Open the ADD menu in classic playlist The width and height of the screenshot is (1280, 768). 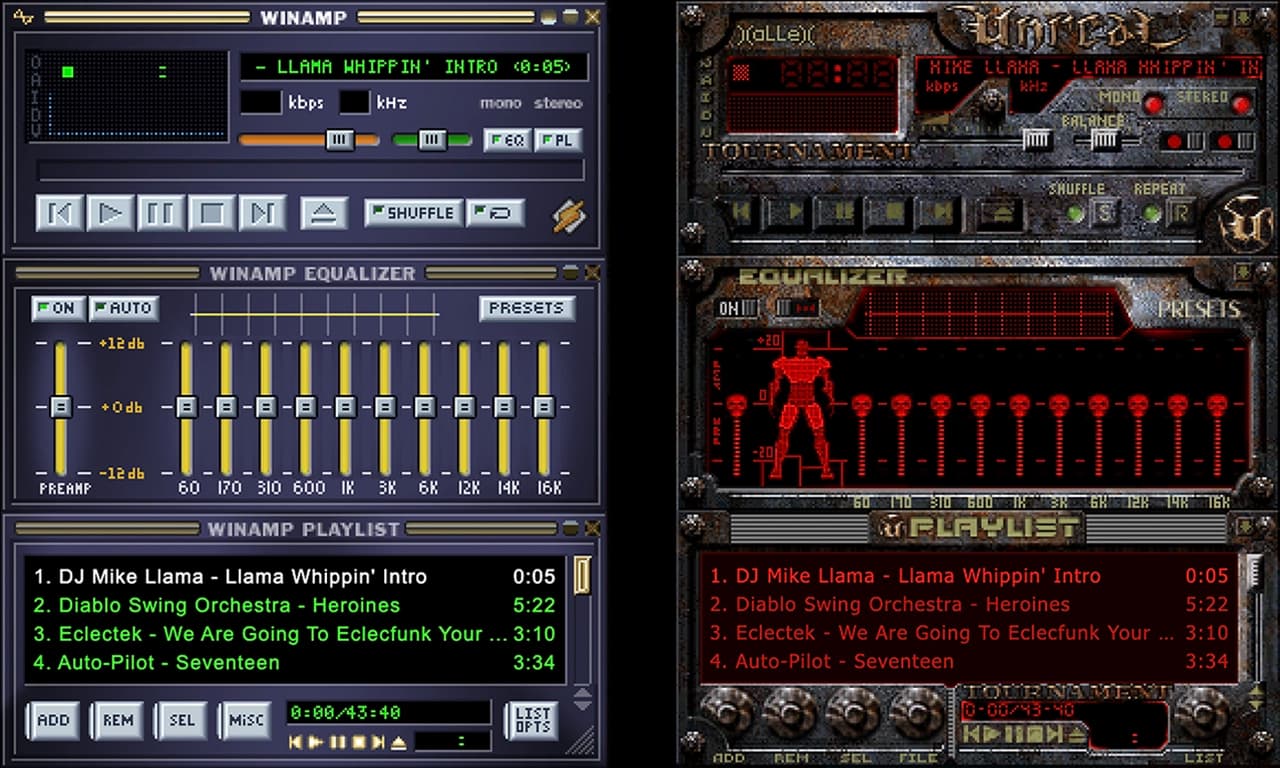53,720
